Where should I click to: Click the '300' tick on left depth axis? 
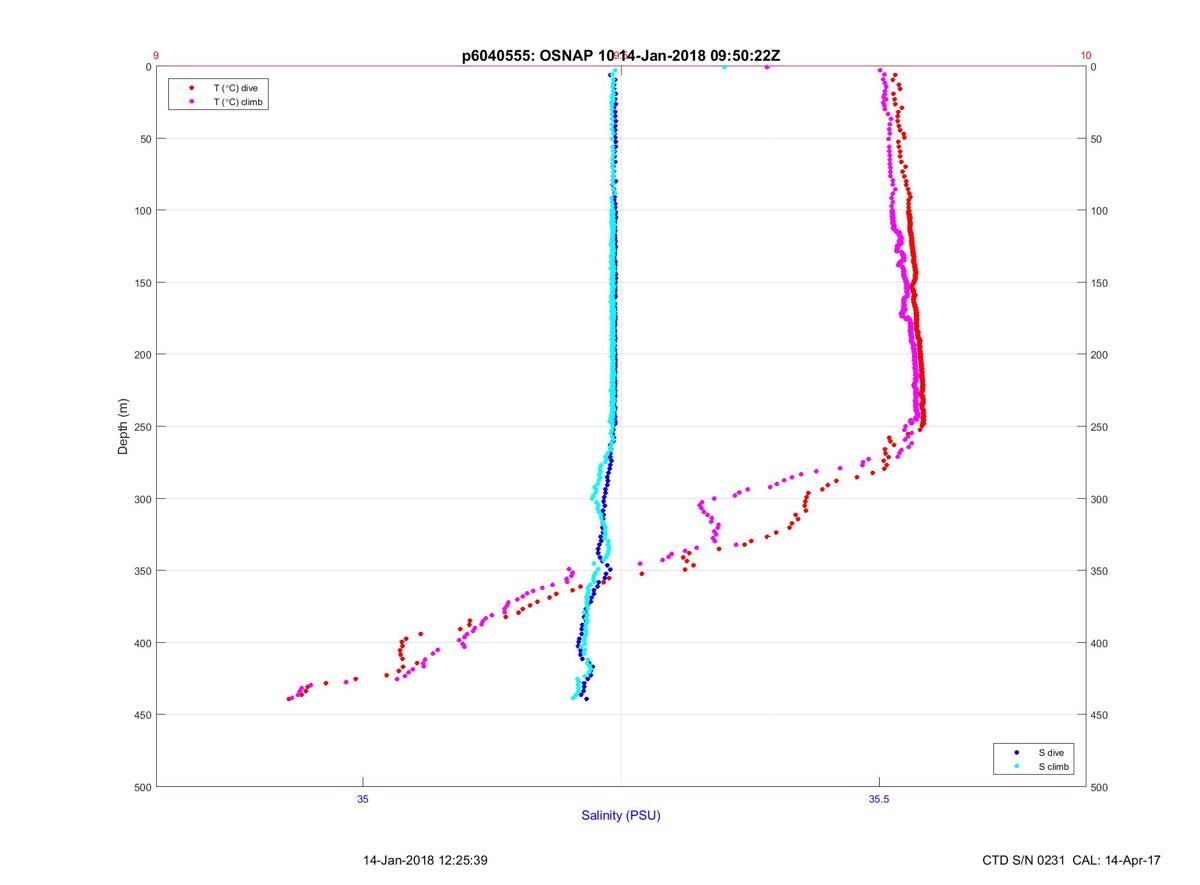[141, 499]
